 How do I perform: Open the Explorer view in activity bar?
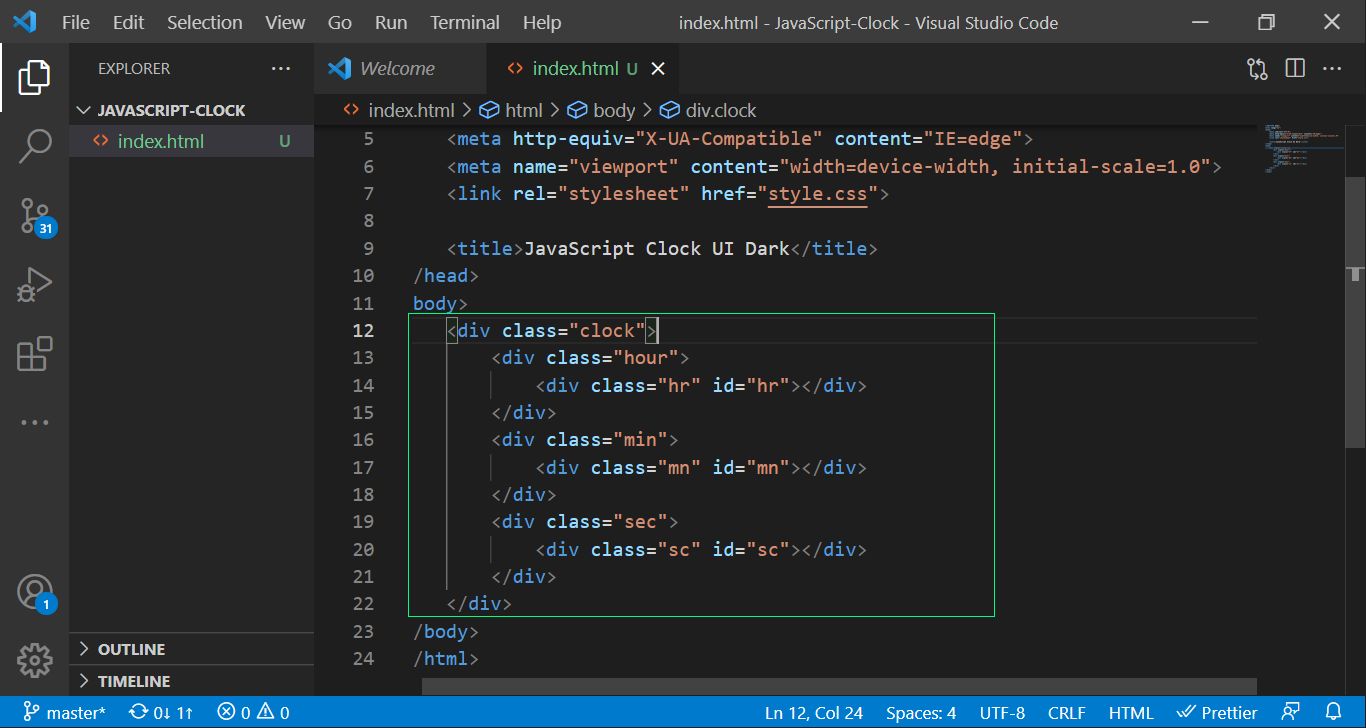[x=34, y=78]
